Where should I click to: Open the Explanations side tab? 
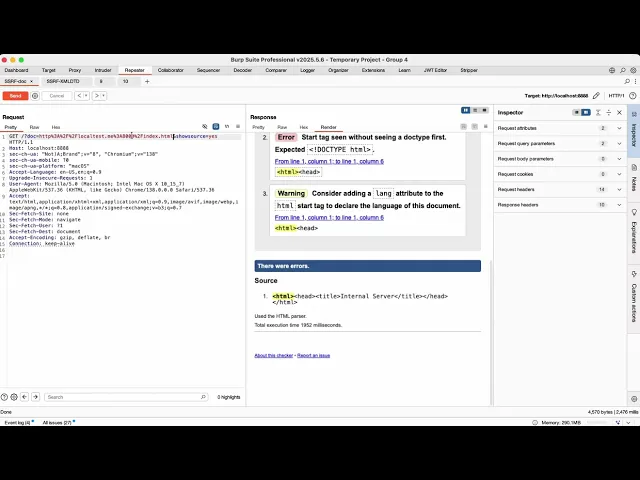[634, 231]
